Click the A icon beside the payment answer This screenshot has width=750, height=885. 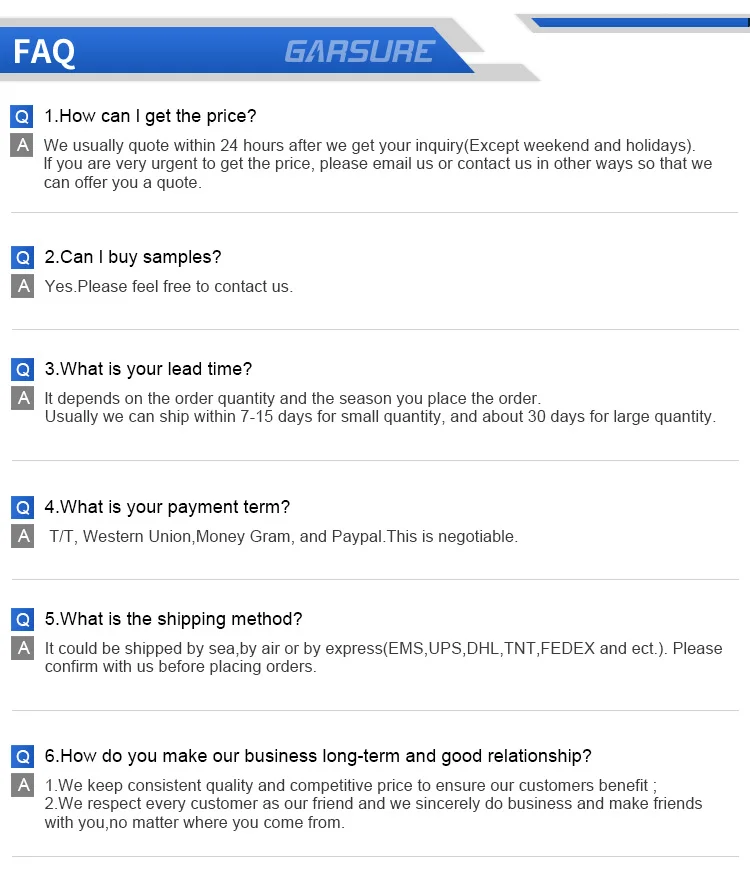coord(23,536)
